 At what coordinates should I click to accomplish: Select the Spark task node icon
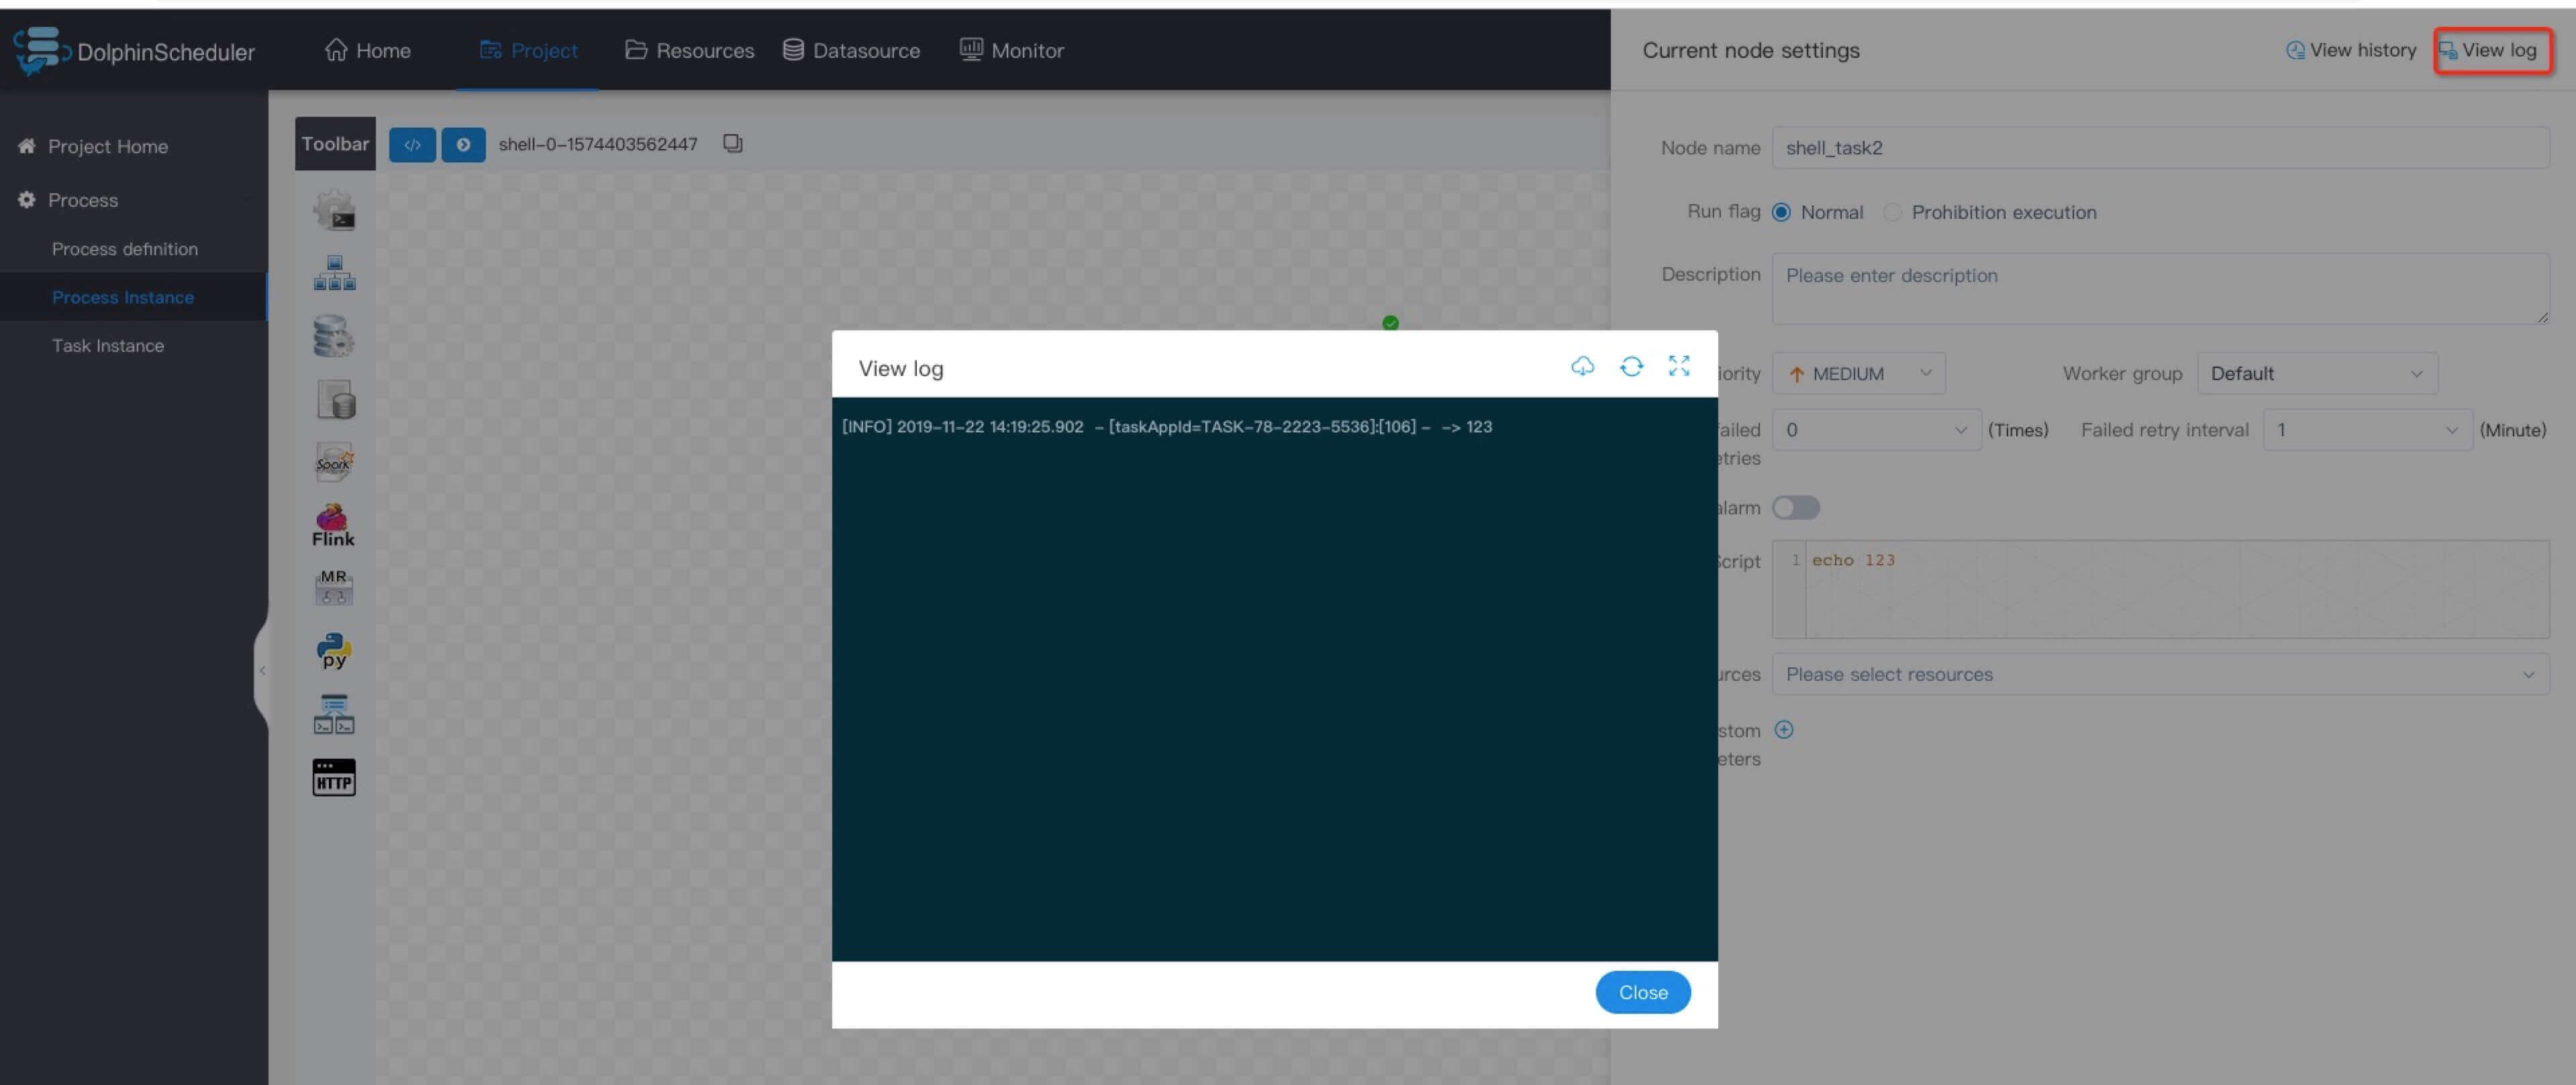(x=333, y=462)
